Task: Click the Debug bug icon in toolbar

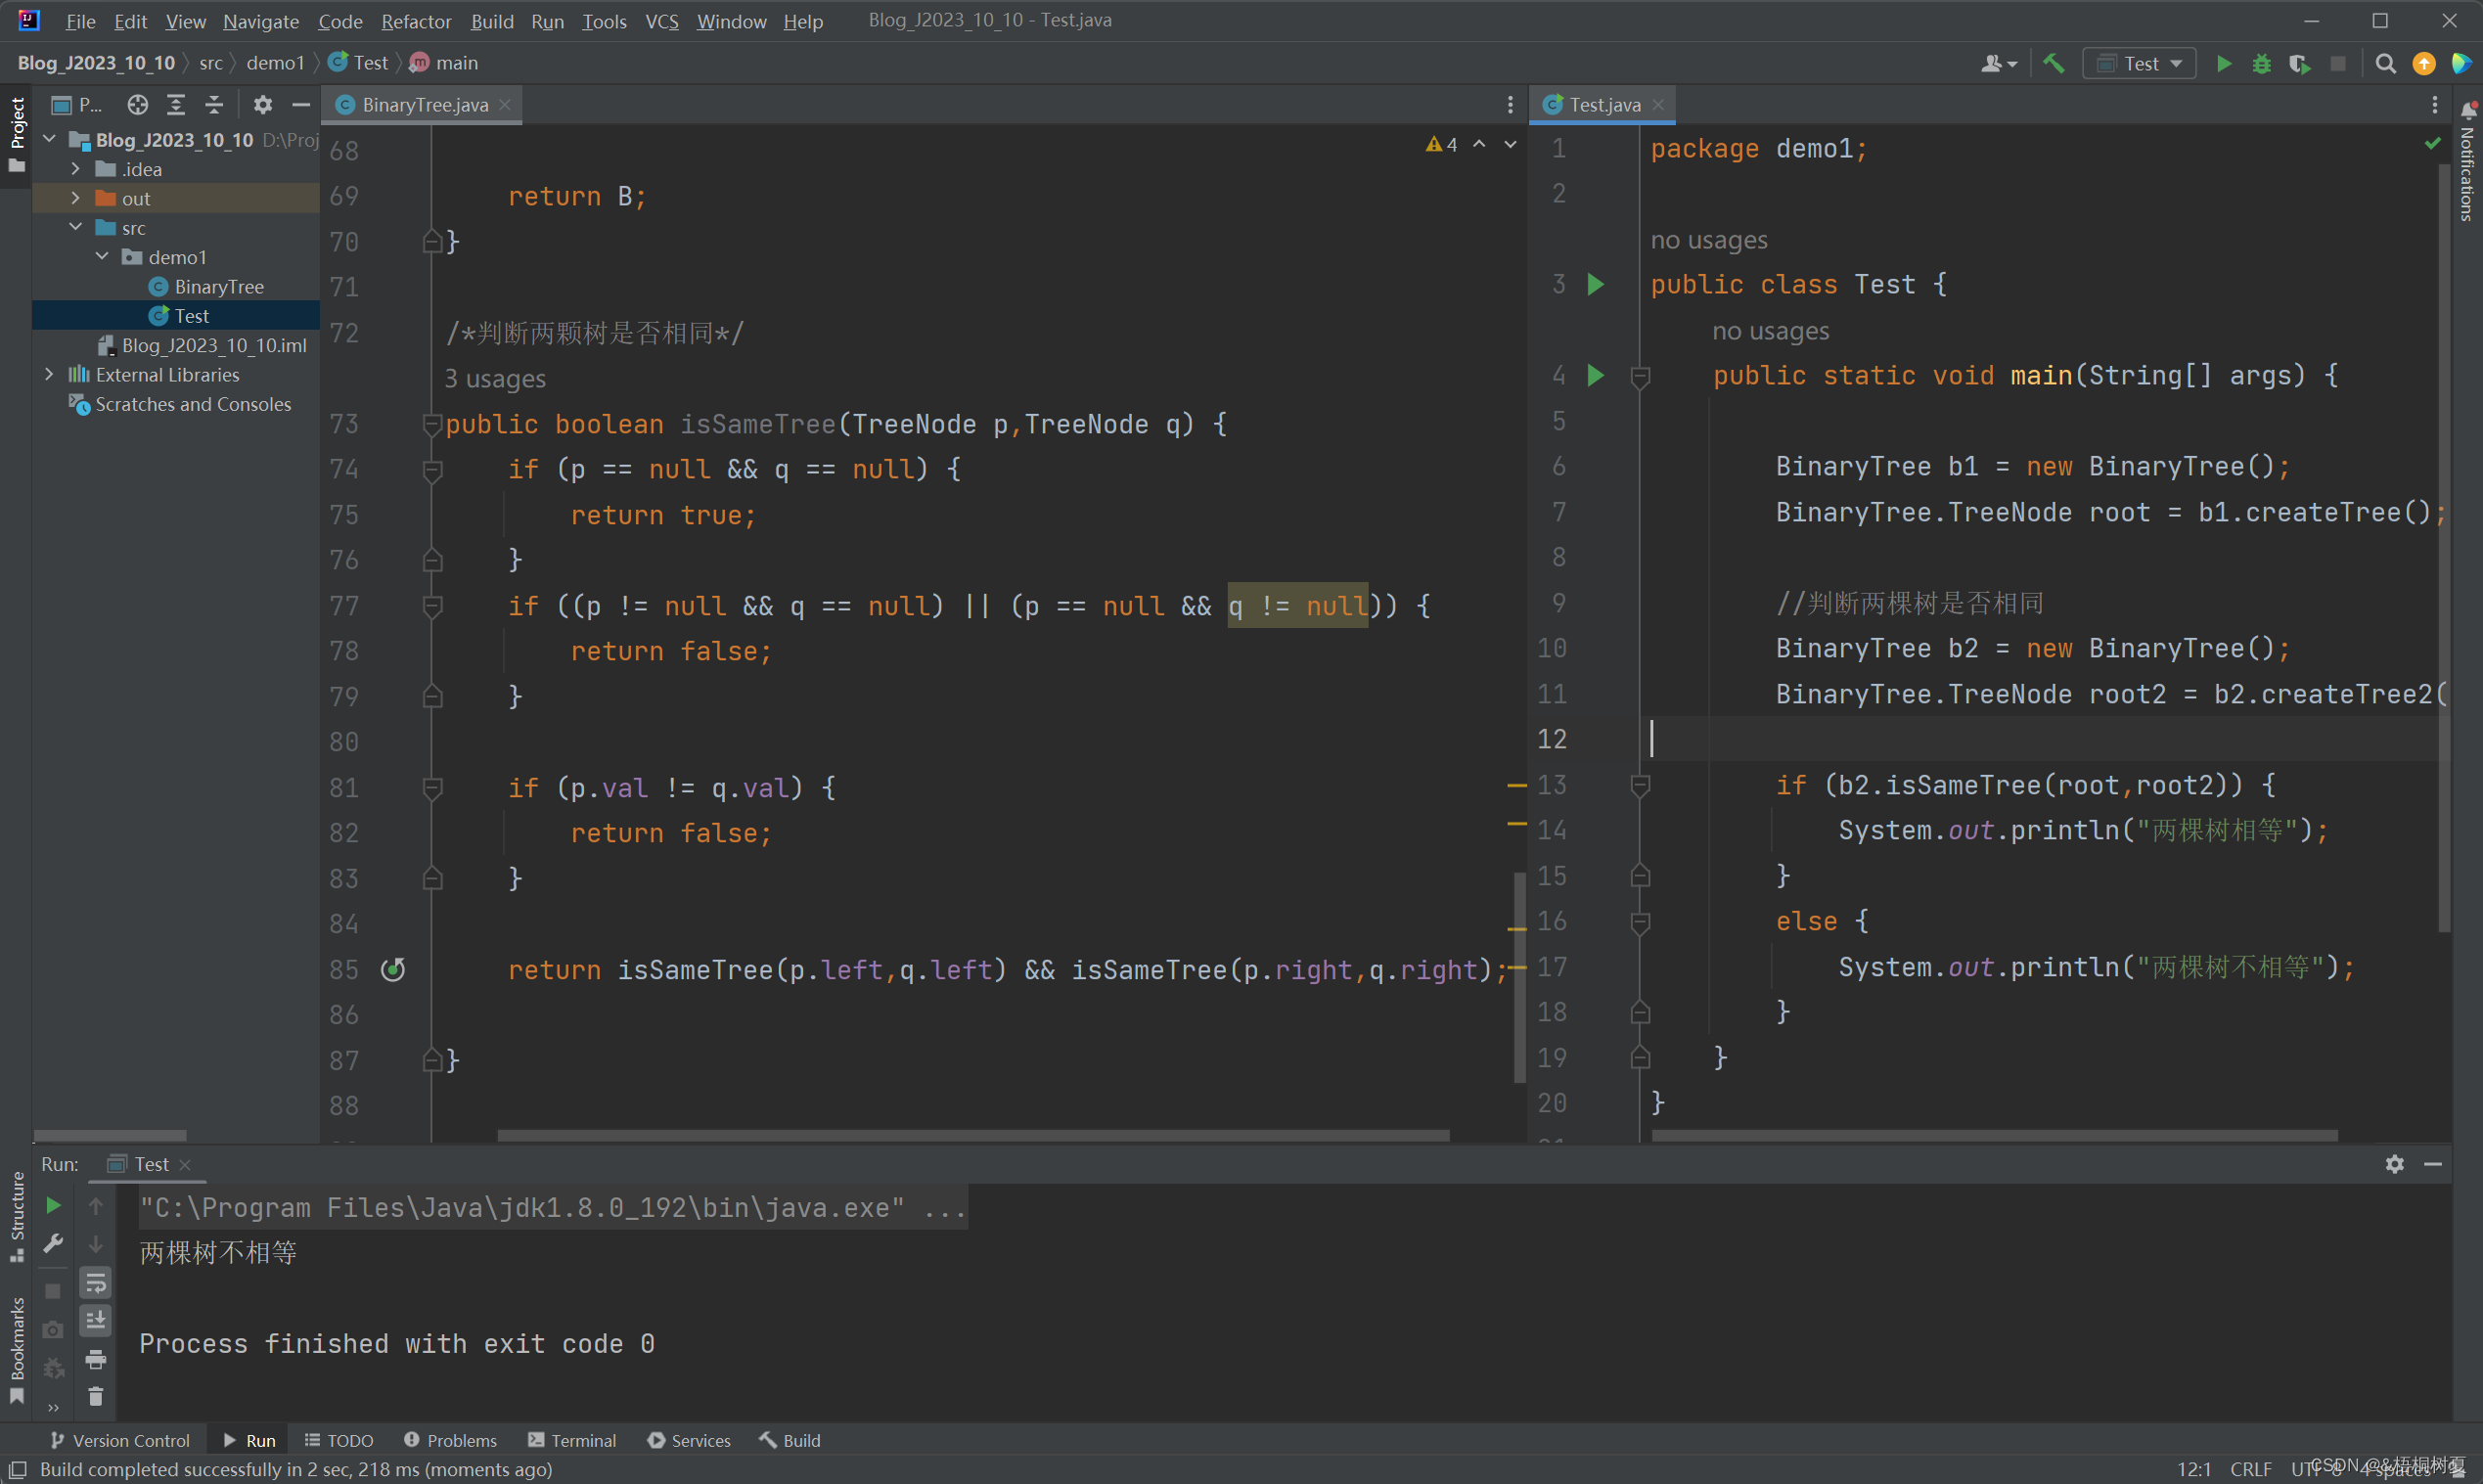Action: [x=2261, y=64]
